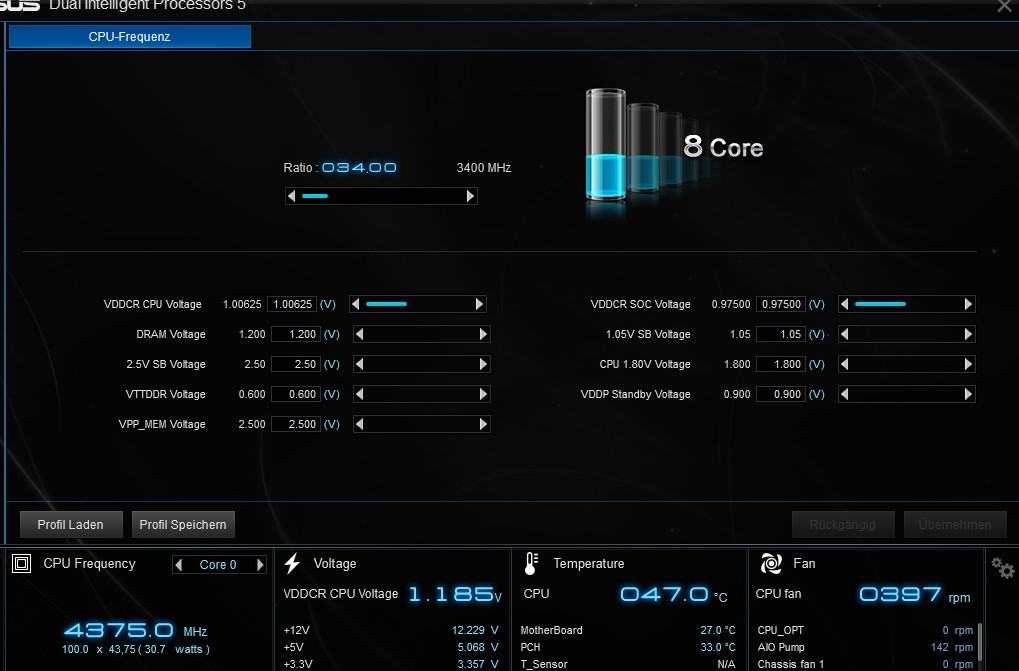
Task: Lower 1.05V SB Voltage with left arrow
Action: coord(844,334)
